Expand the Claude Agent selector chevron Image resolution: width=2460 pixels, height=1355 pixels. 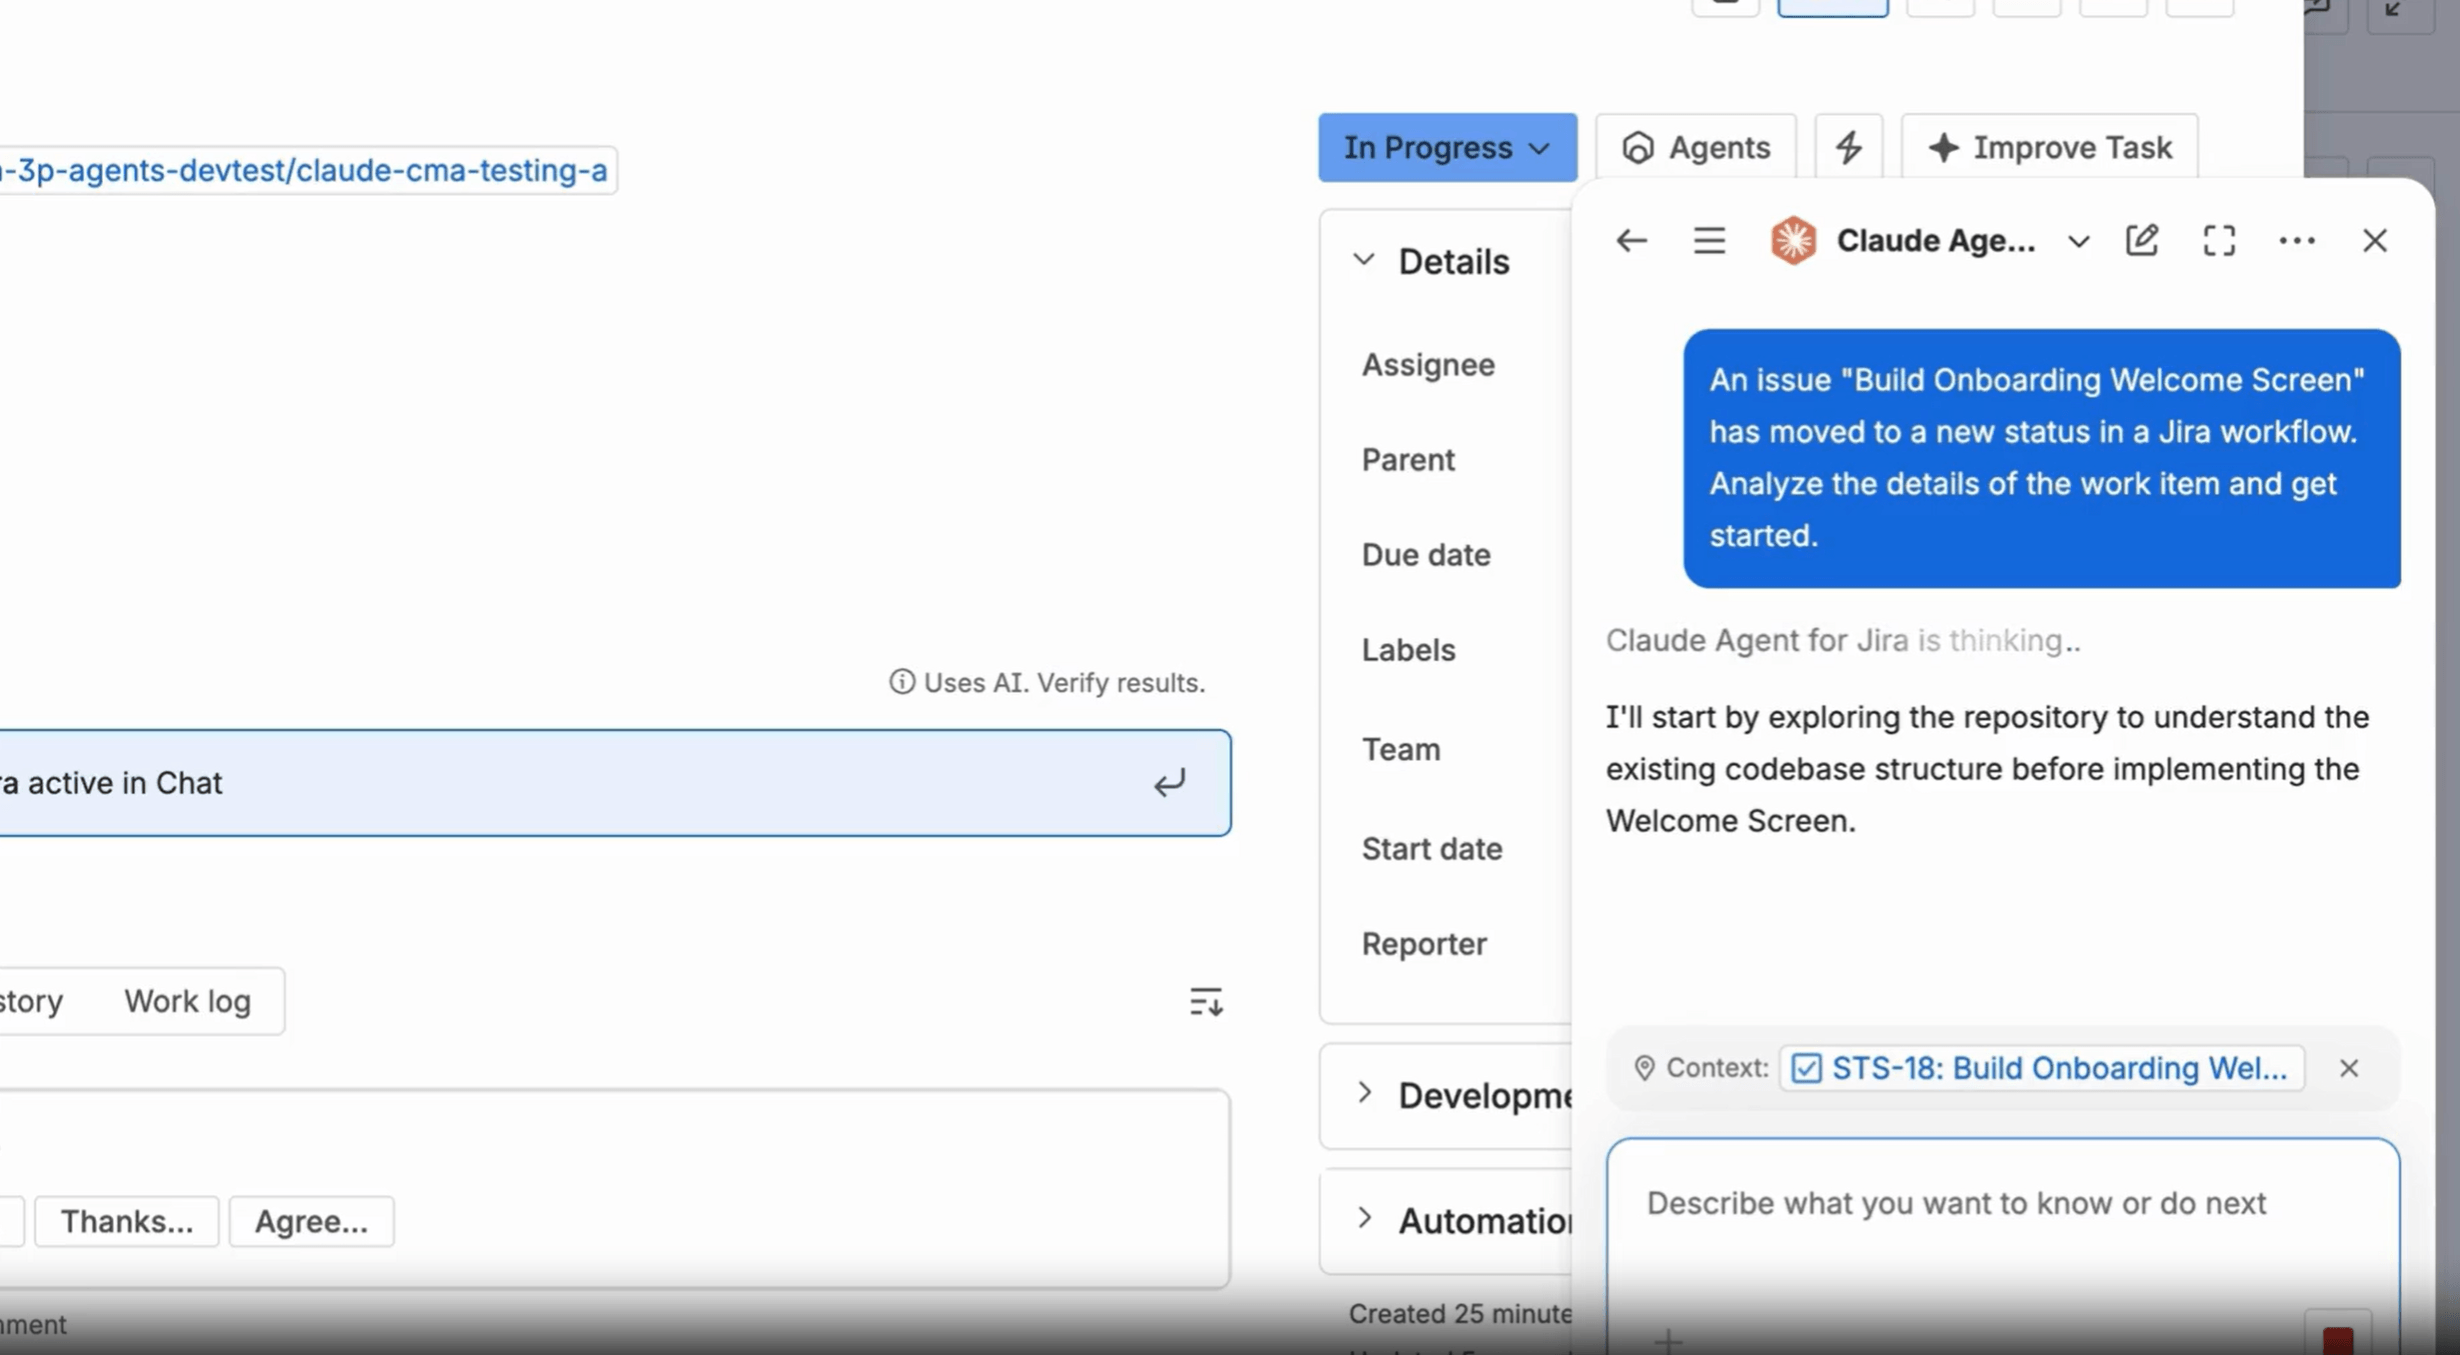pyautogui.click(x=2078, y=241)
